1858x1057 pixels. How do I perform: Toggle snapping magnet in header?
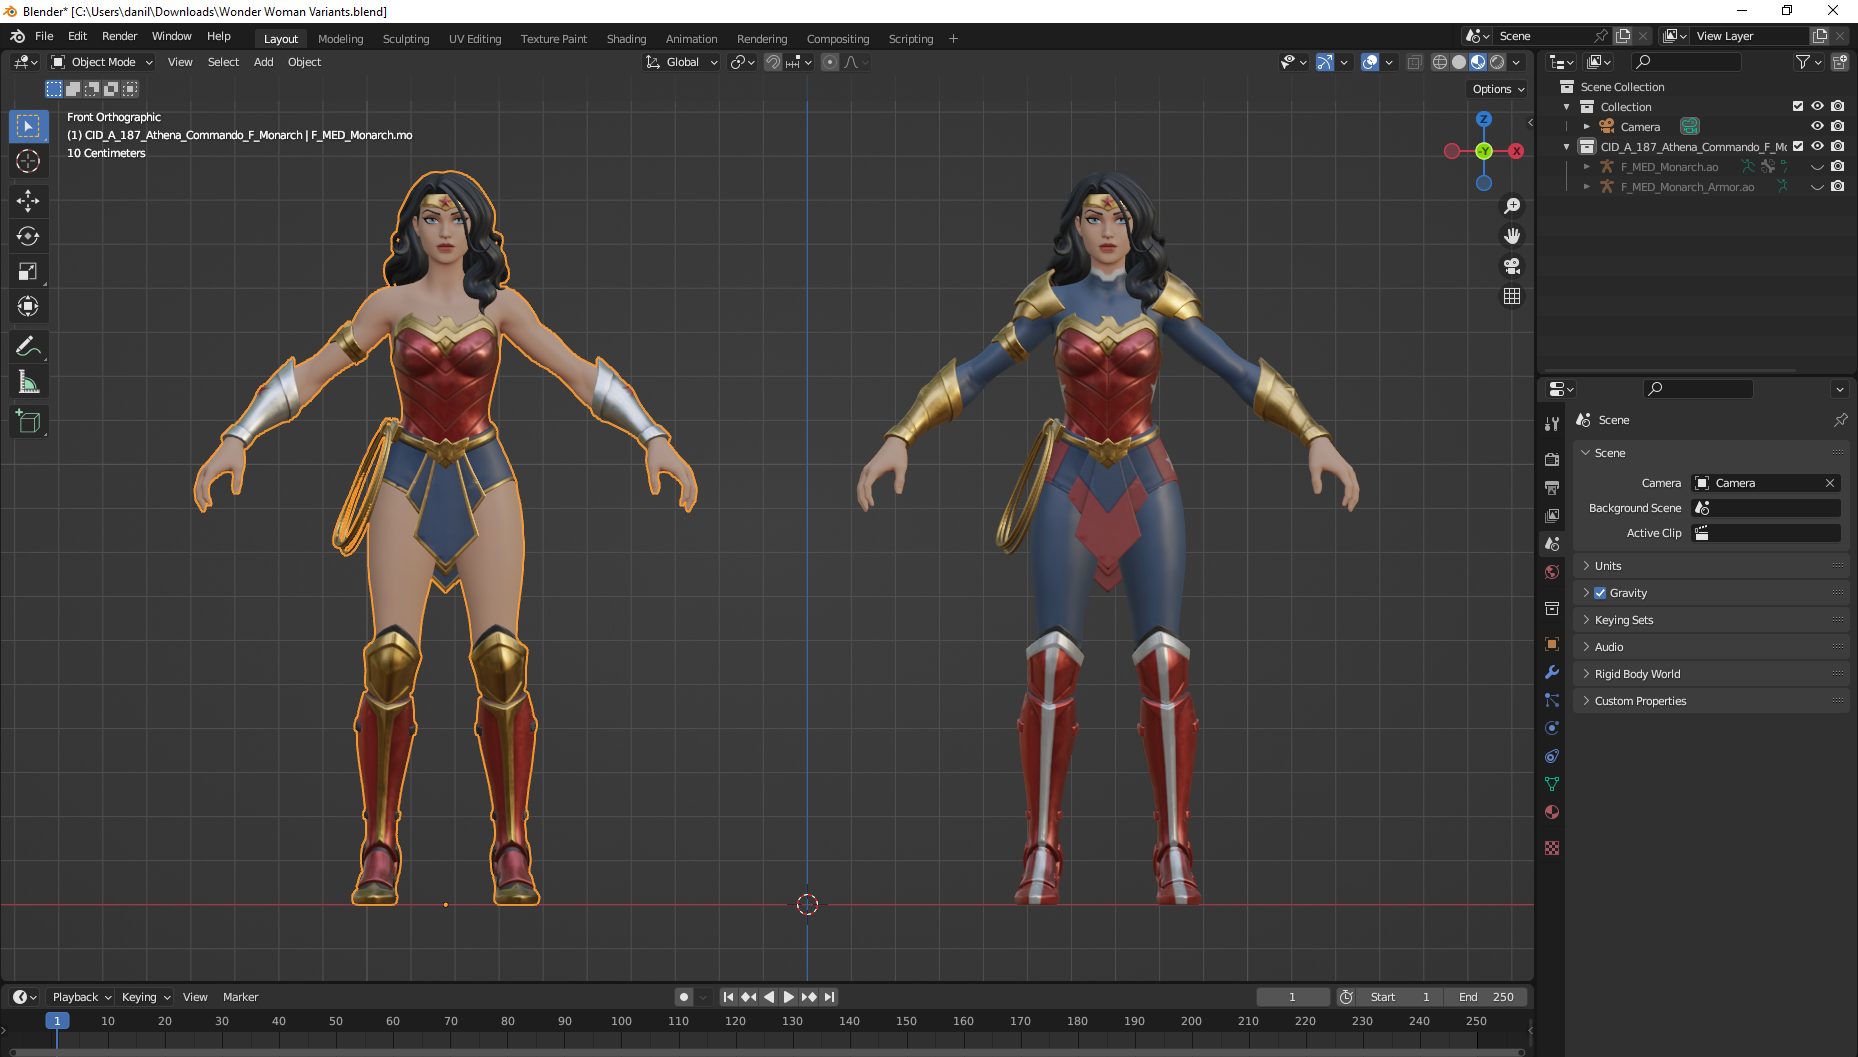pos(773,62)
